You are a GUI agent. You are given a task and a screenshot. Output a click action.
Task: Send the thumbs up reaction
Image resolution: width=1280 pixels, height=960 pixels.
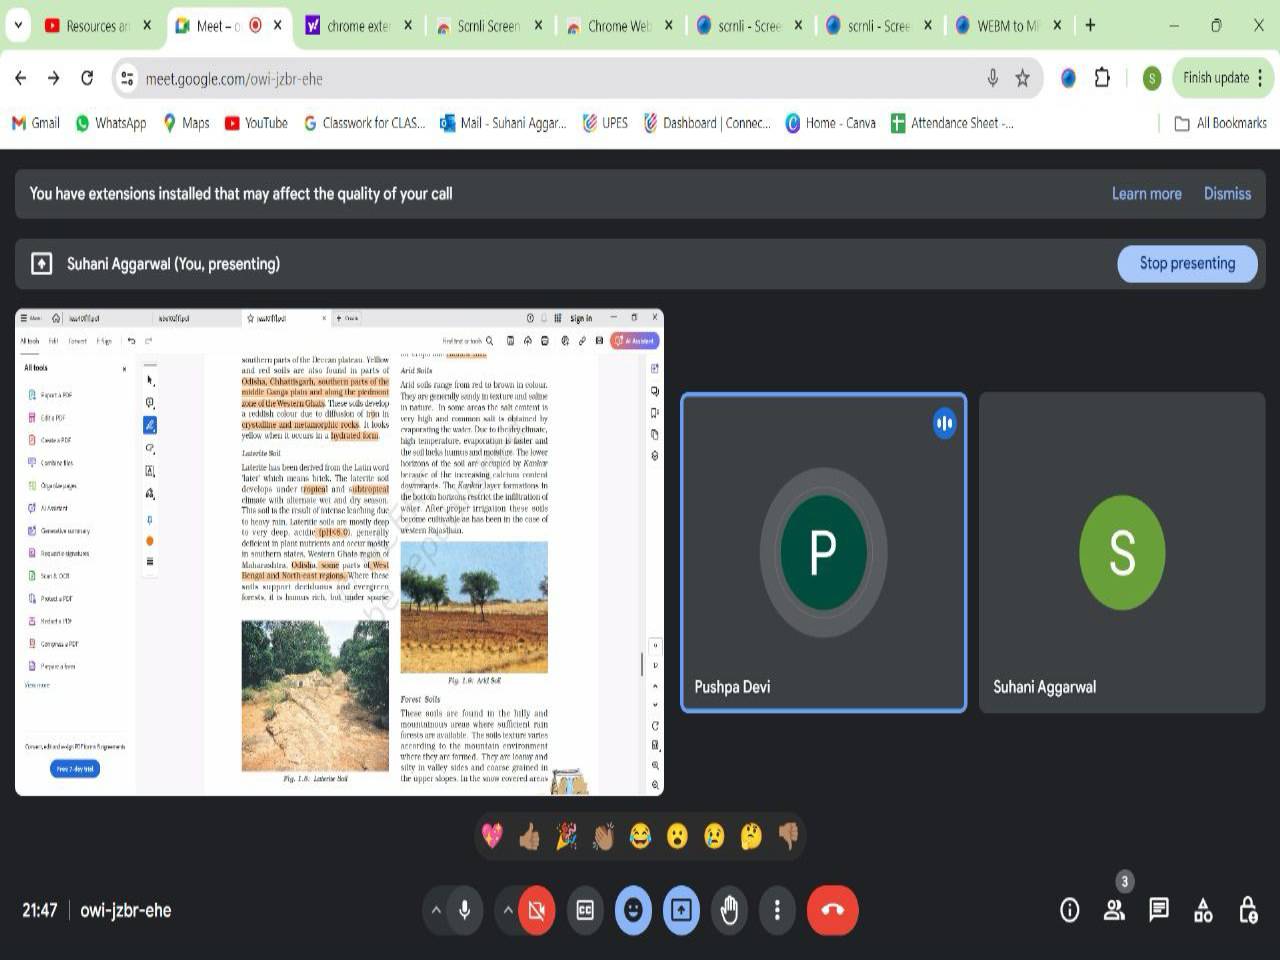(529, 836)
